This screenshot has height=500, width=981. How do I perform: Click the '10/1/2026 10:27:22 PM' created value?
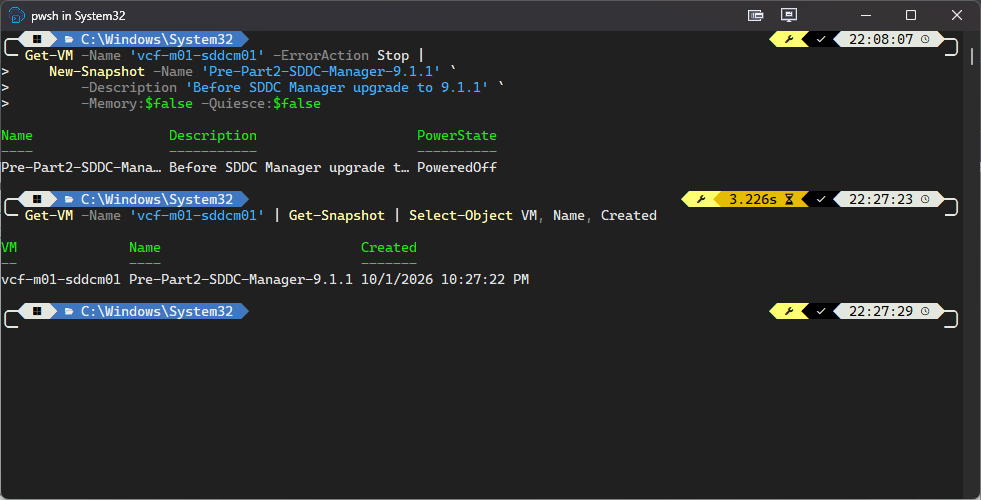pos(445,279)
